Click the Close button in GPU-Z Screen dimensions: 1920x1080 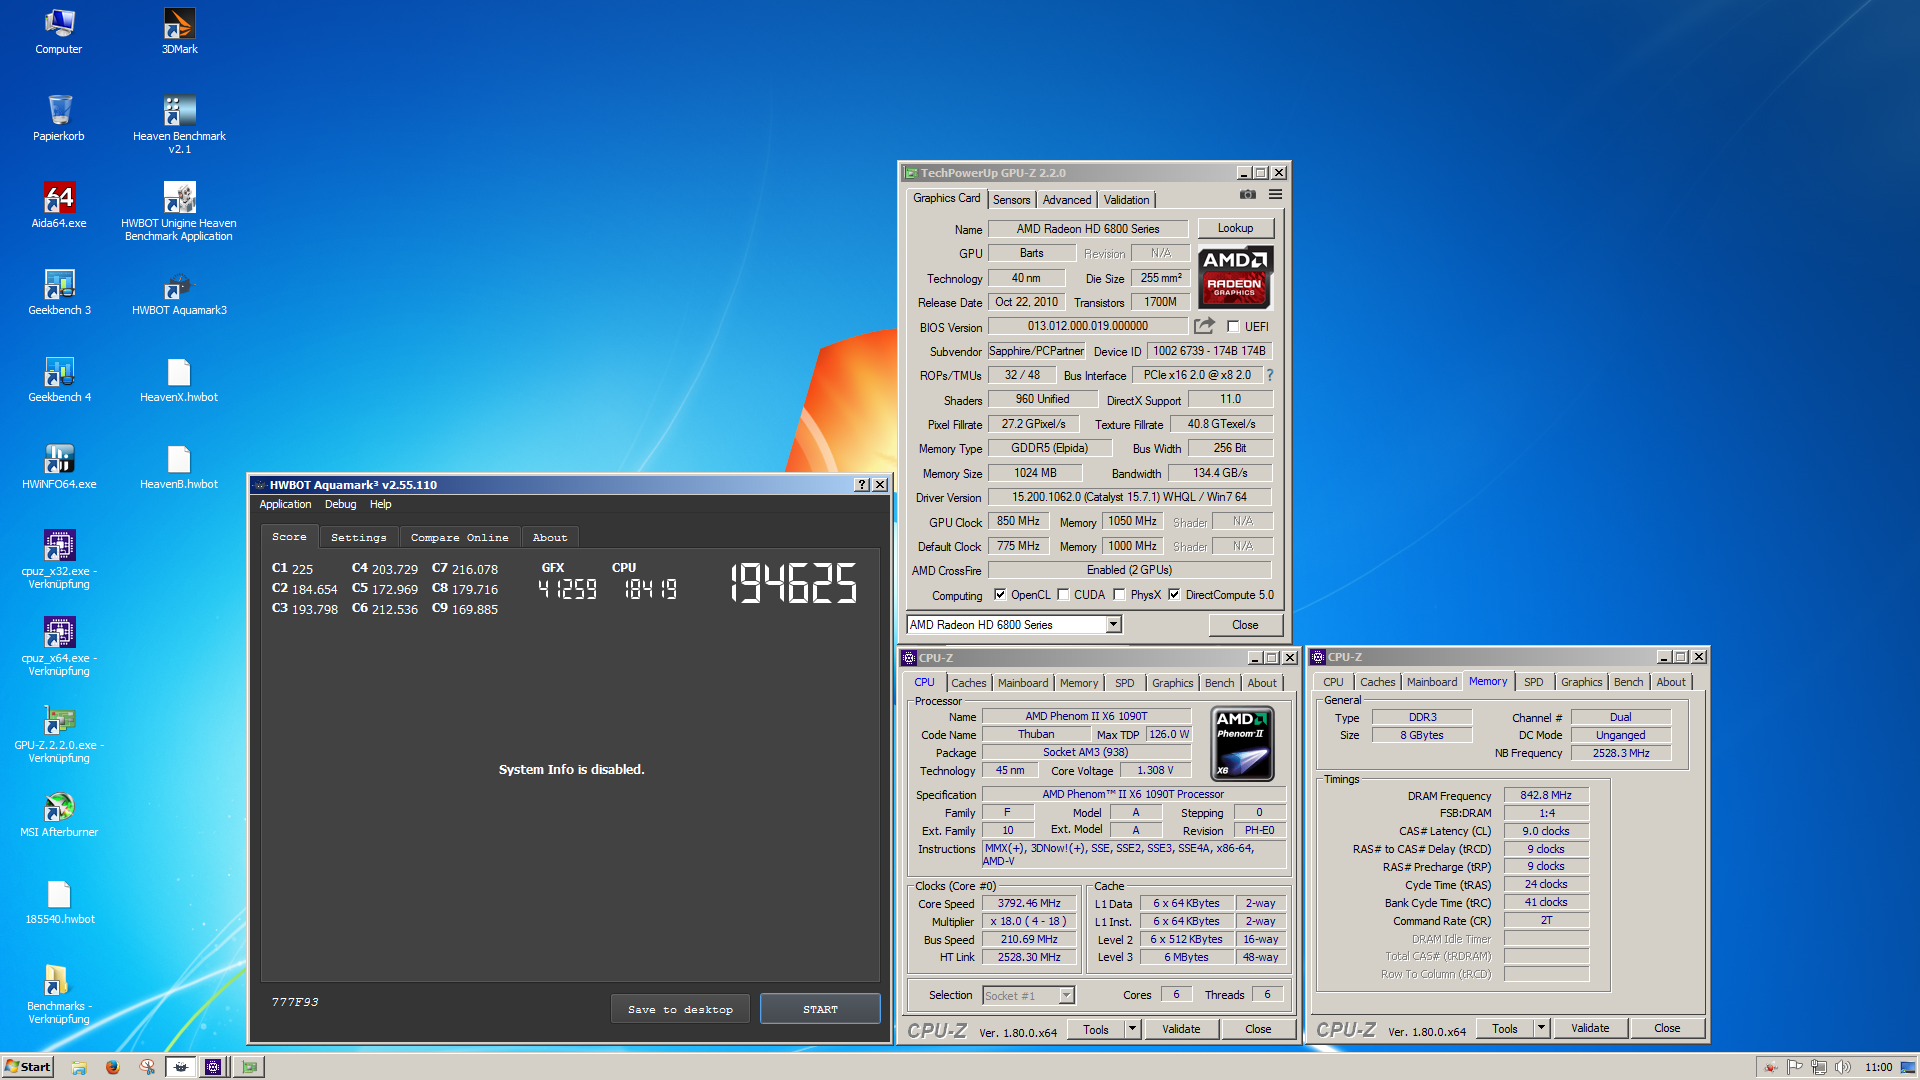coord(1245,625)
